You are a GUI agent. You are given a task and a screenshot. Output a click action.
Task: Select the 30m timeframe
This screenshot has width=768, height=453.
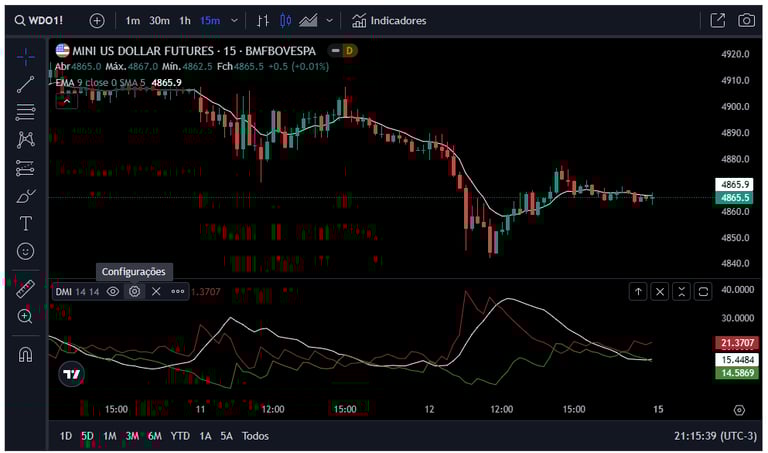(159, 21)
